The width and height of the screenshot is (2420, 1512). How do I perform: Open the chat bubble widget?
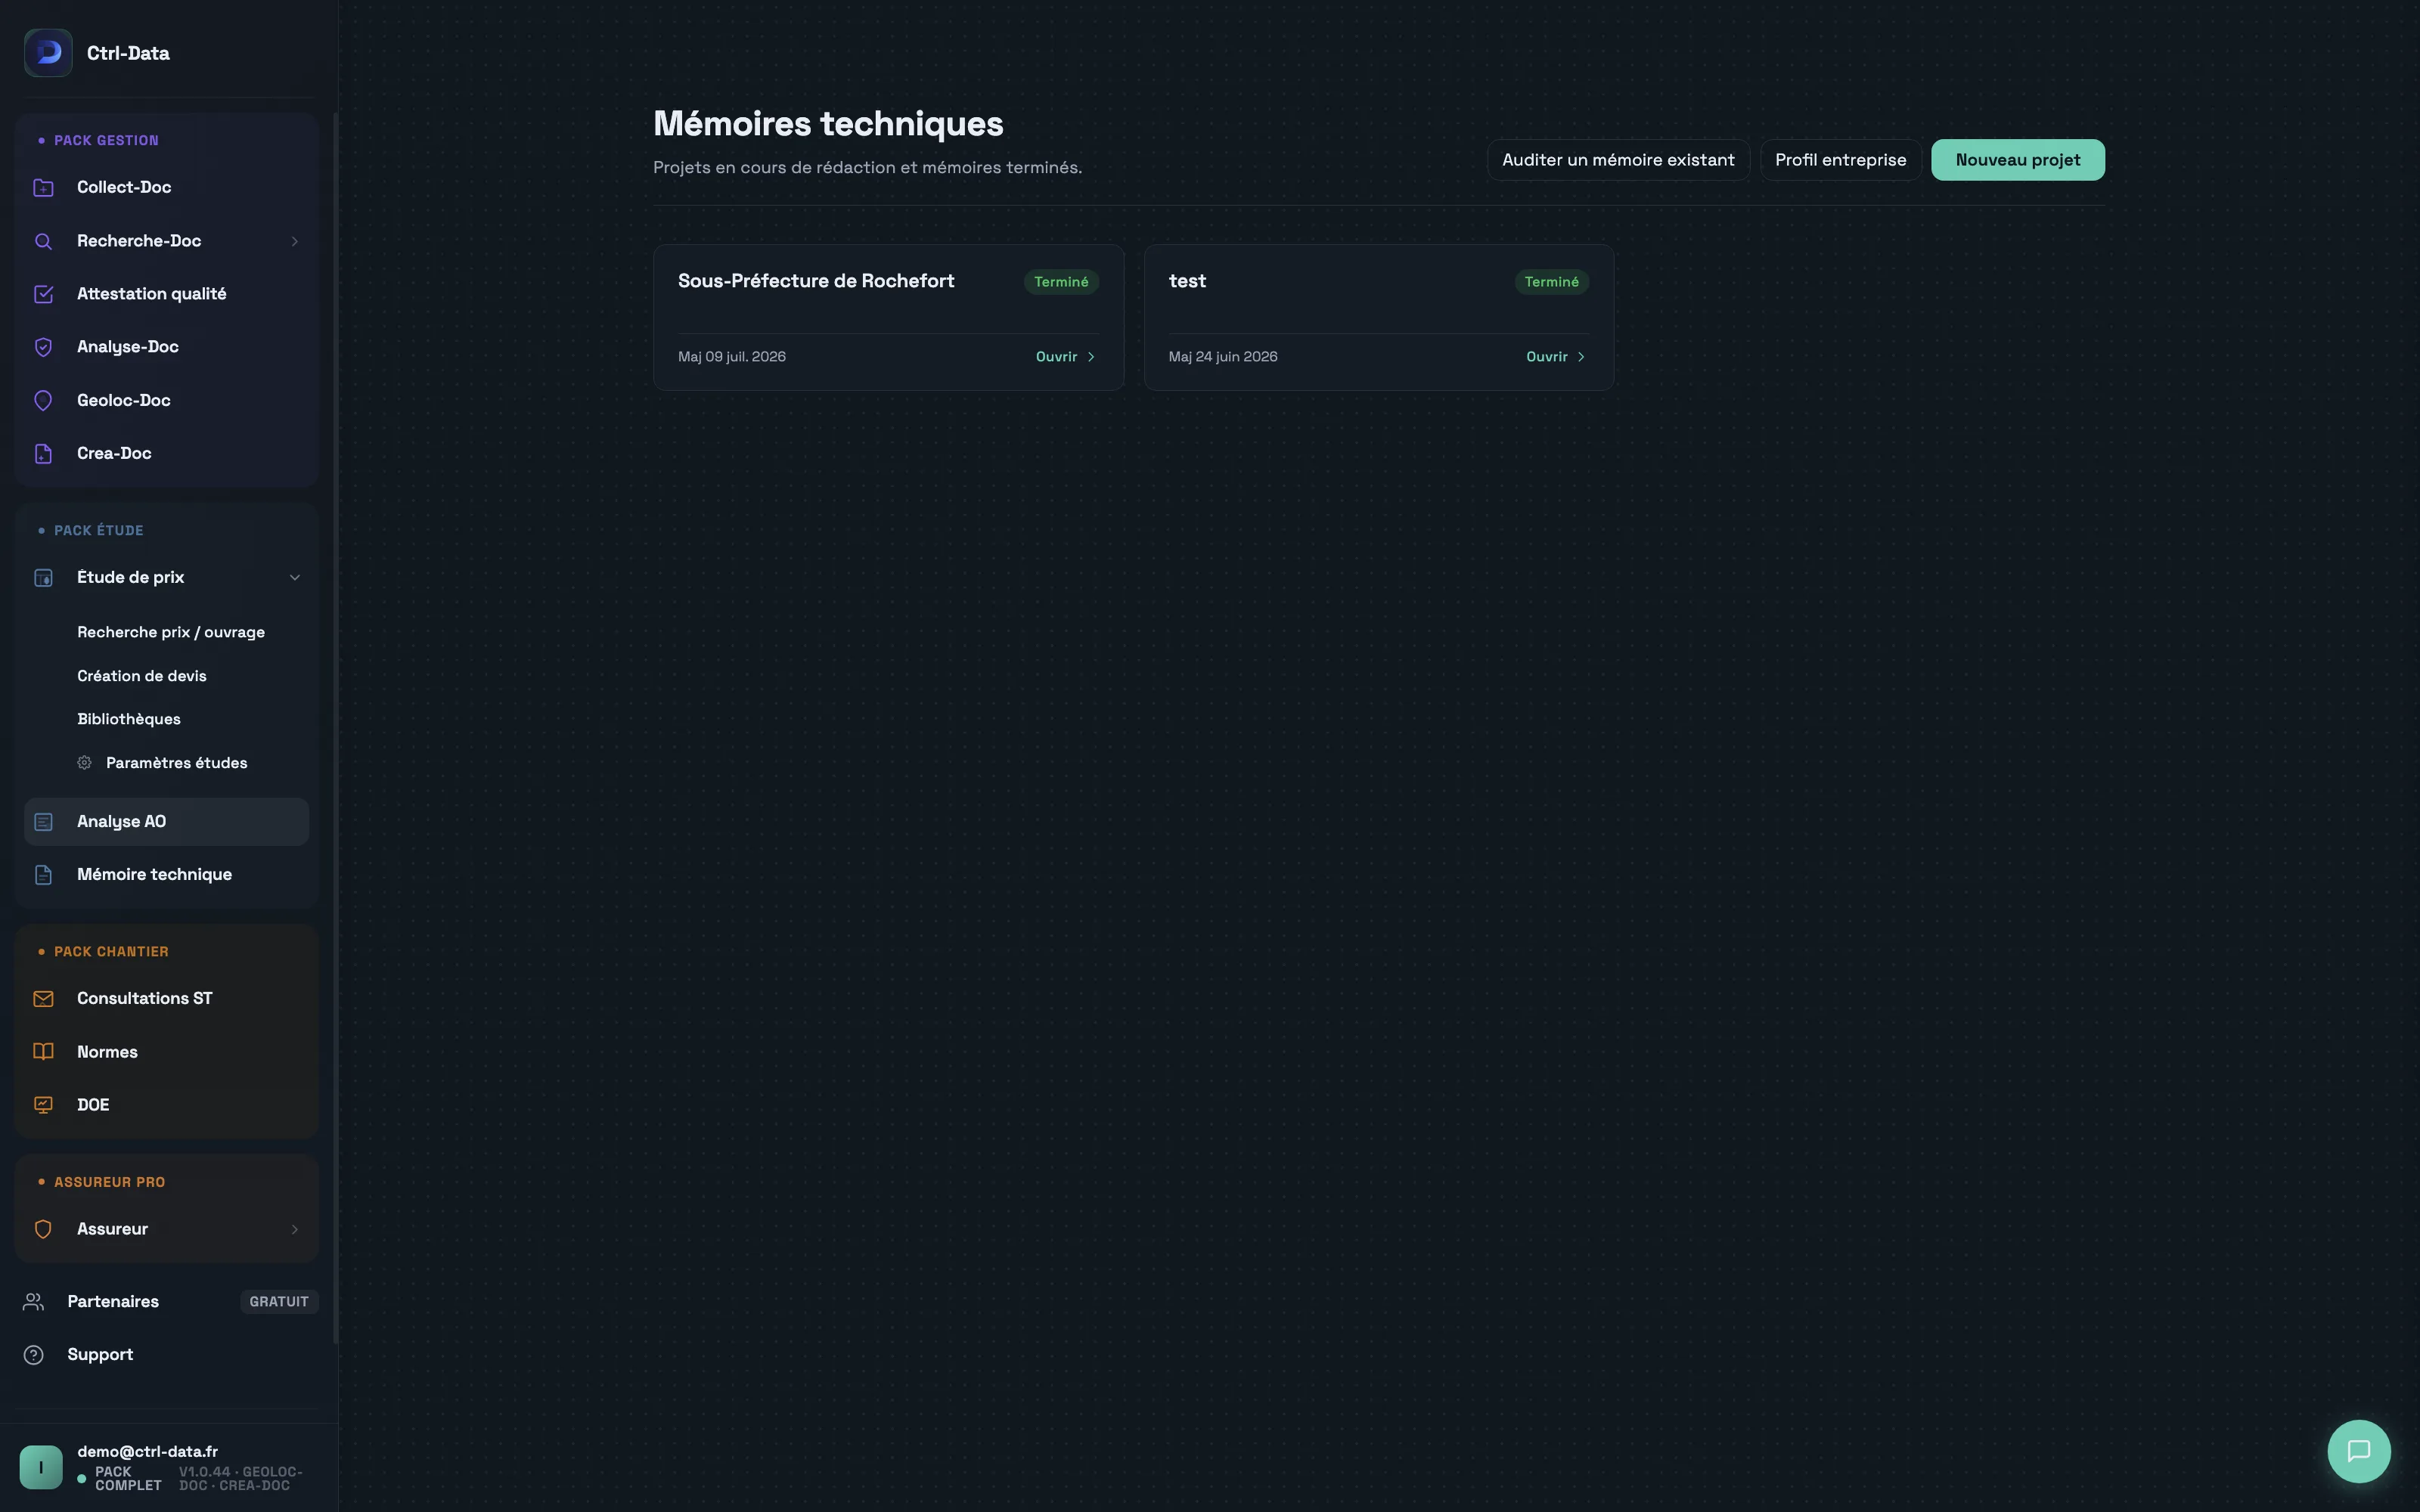(2359, 1450)
